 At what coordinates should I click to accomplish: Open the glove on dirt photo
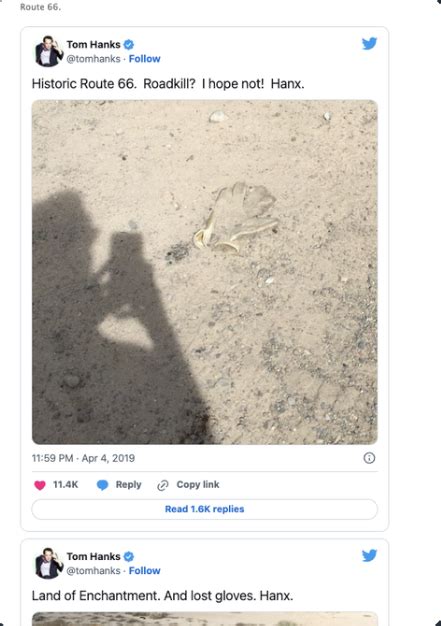pos(204,272)
